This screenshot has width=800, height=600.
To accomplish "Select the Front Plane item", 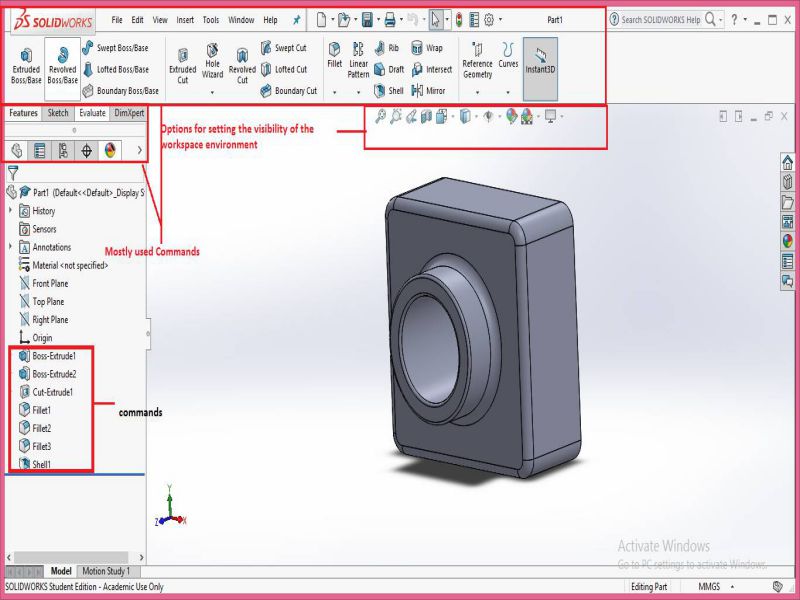I will pos(43,284).
